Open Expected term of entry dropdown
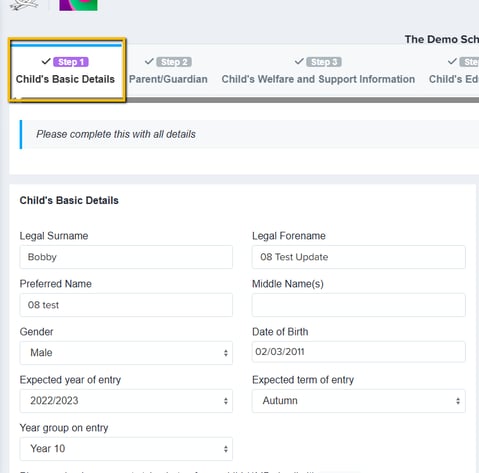 pyautogui.click(x=358, y=401)
